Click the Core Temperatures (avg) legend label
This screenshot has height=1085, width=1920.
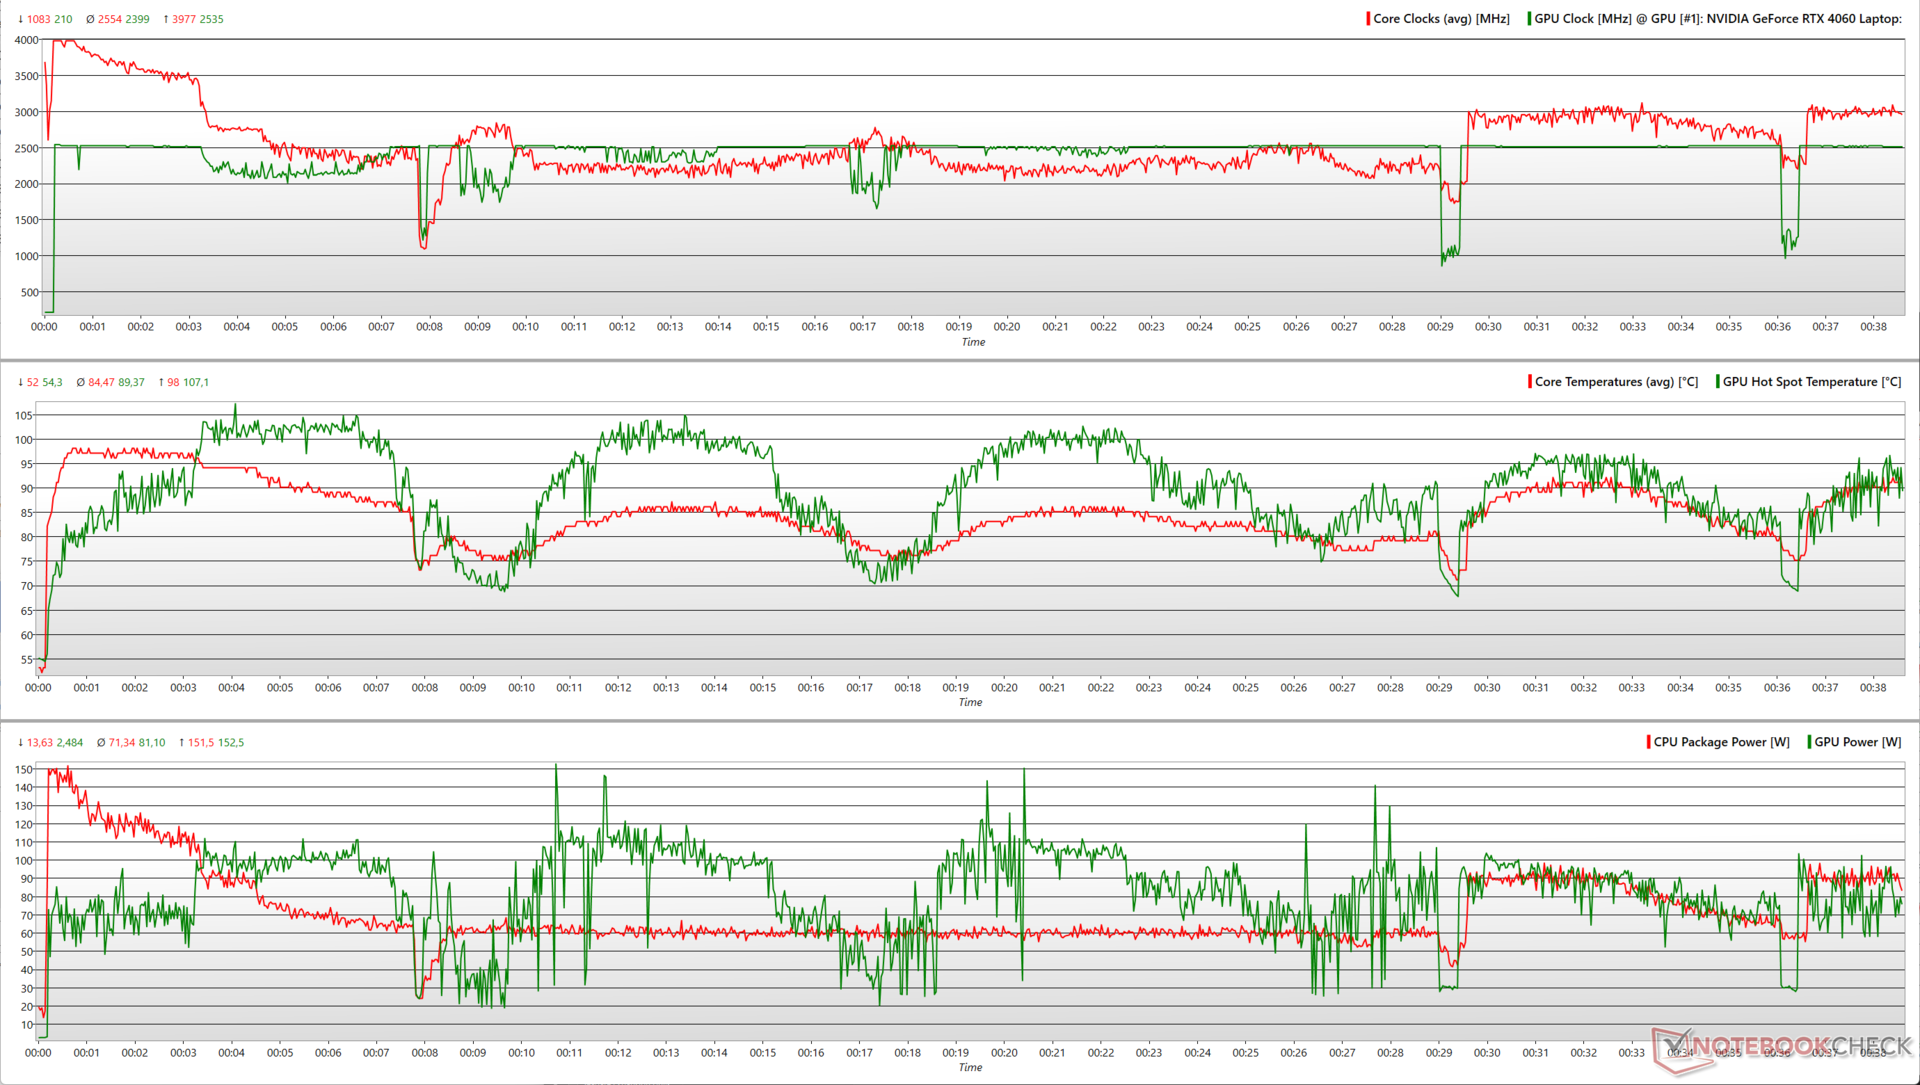tap(1616, 382)
